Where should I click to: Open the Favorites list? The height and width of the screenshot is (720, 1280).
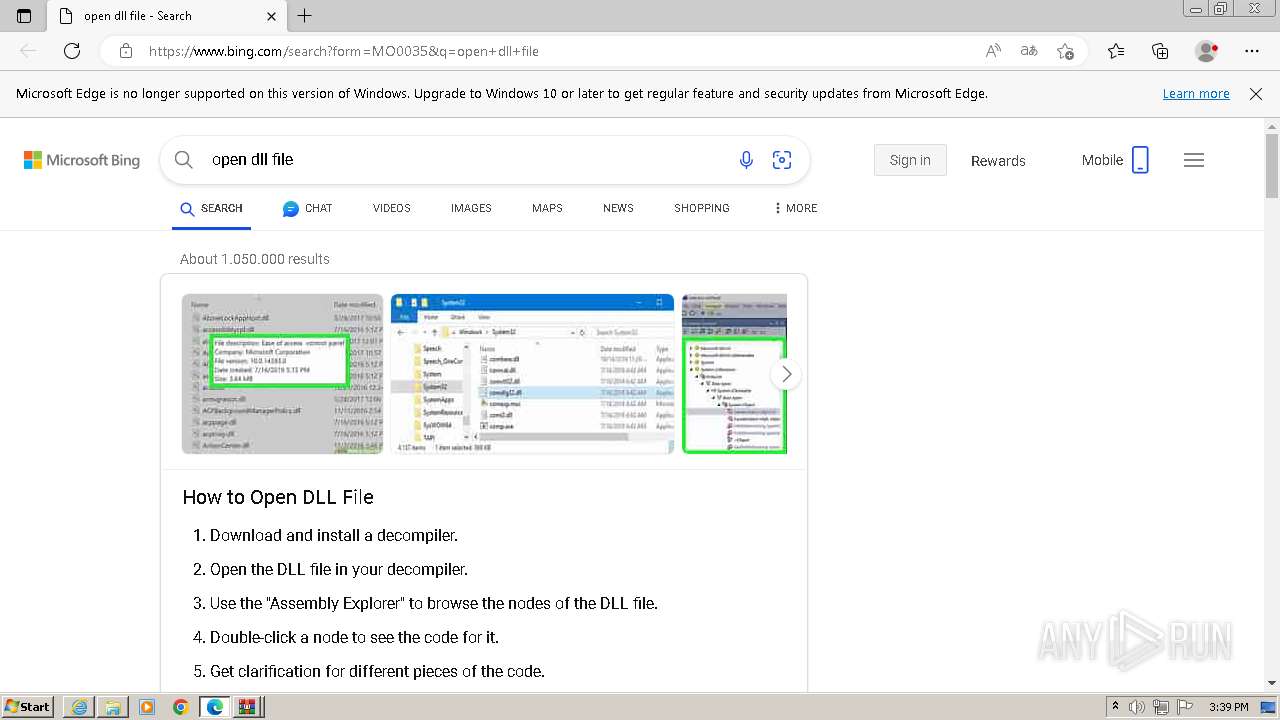1116,51
